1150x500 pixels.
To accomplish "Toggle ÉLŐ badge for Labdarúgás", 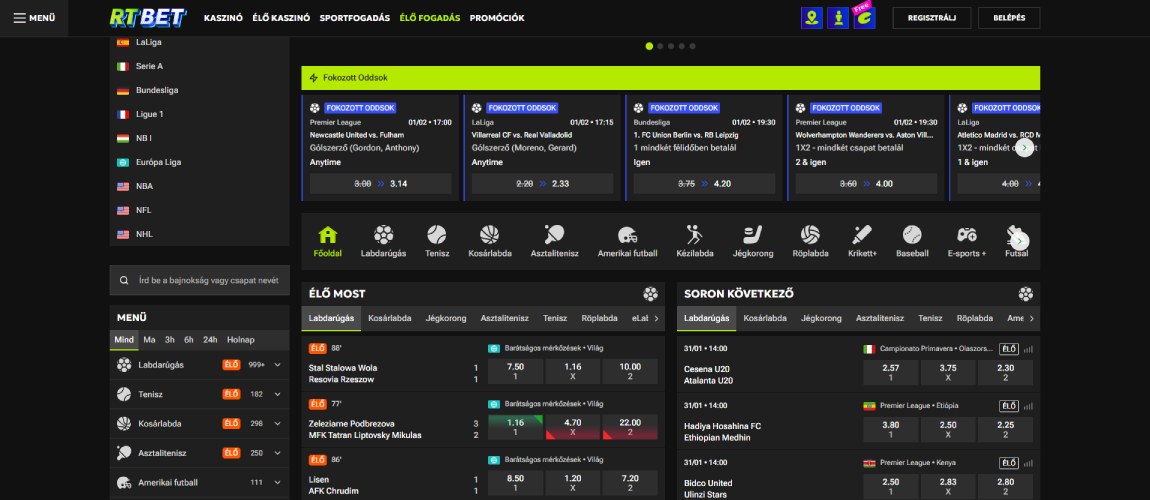I will click(231, 365).
